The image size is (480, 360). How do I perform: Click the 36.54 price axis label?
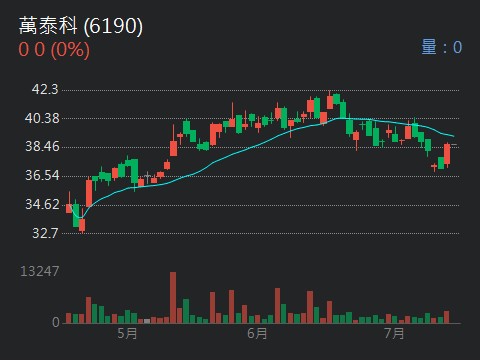(42, 175)
